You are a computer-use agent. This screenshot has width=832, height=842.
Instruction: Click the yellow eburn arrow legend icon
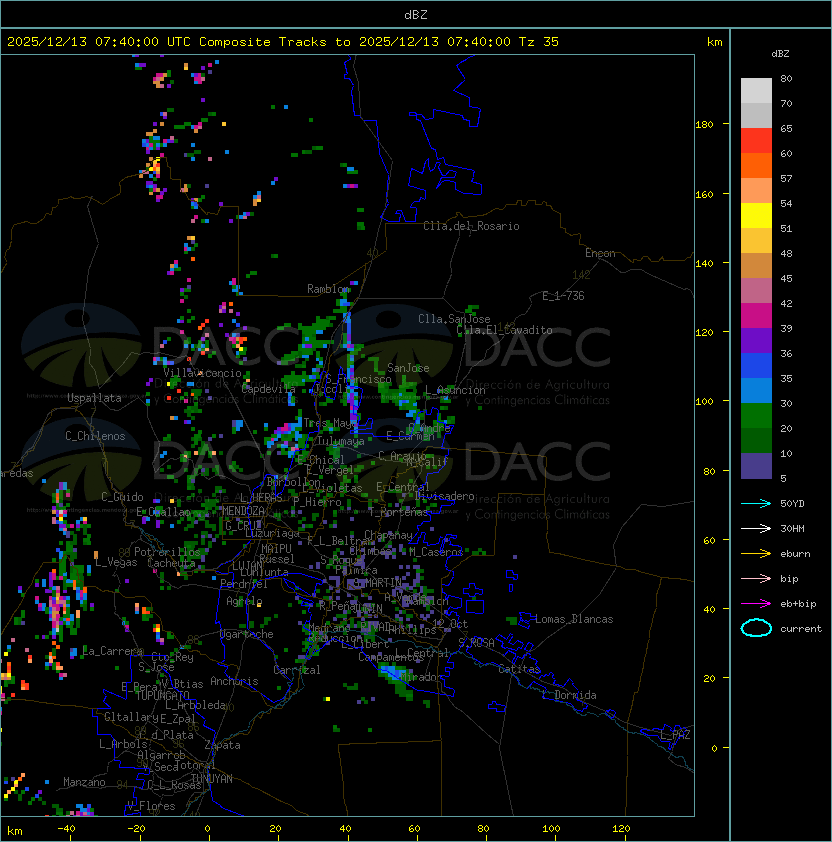coord(756,554)
